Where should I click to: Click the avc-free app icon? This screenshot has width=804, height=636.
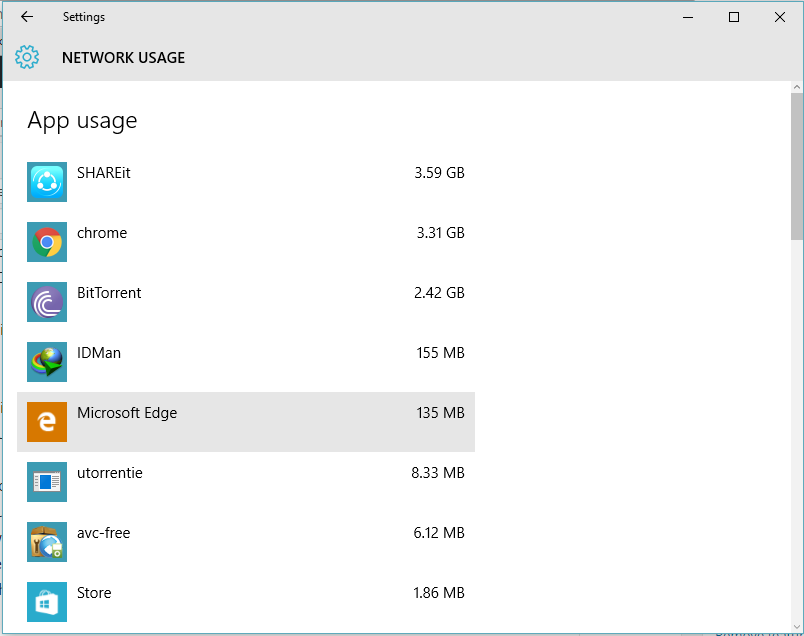point(47,542)
